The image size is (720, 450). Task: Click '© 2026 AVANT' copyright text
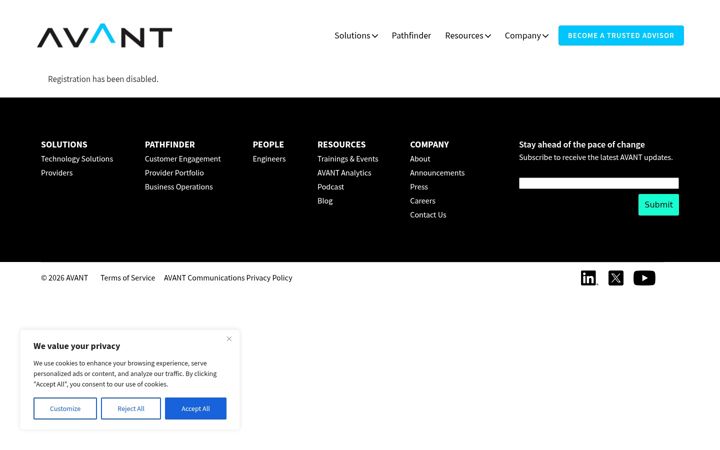pyautogui.click(x=64, y=278)
